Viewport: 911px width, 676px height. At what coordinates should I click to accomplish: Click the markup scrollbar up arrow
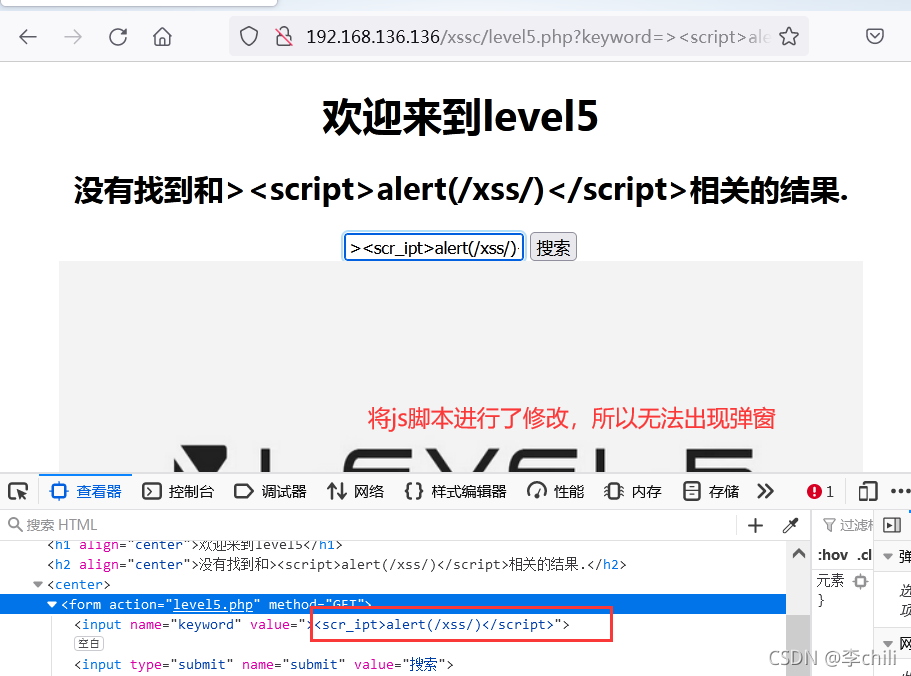(798, 553)
